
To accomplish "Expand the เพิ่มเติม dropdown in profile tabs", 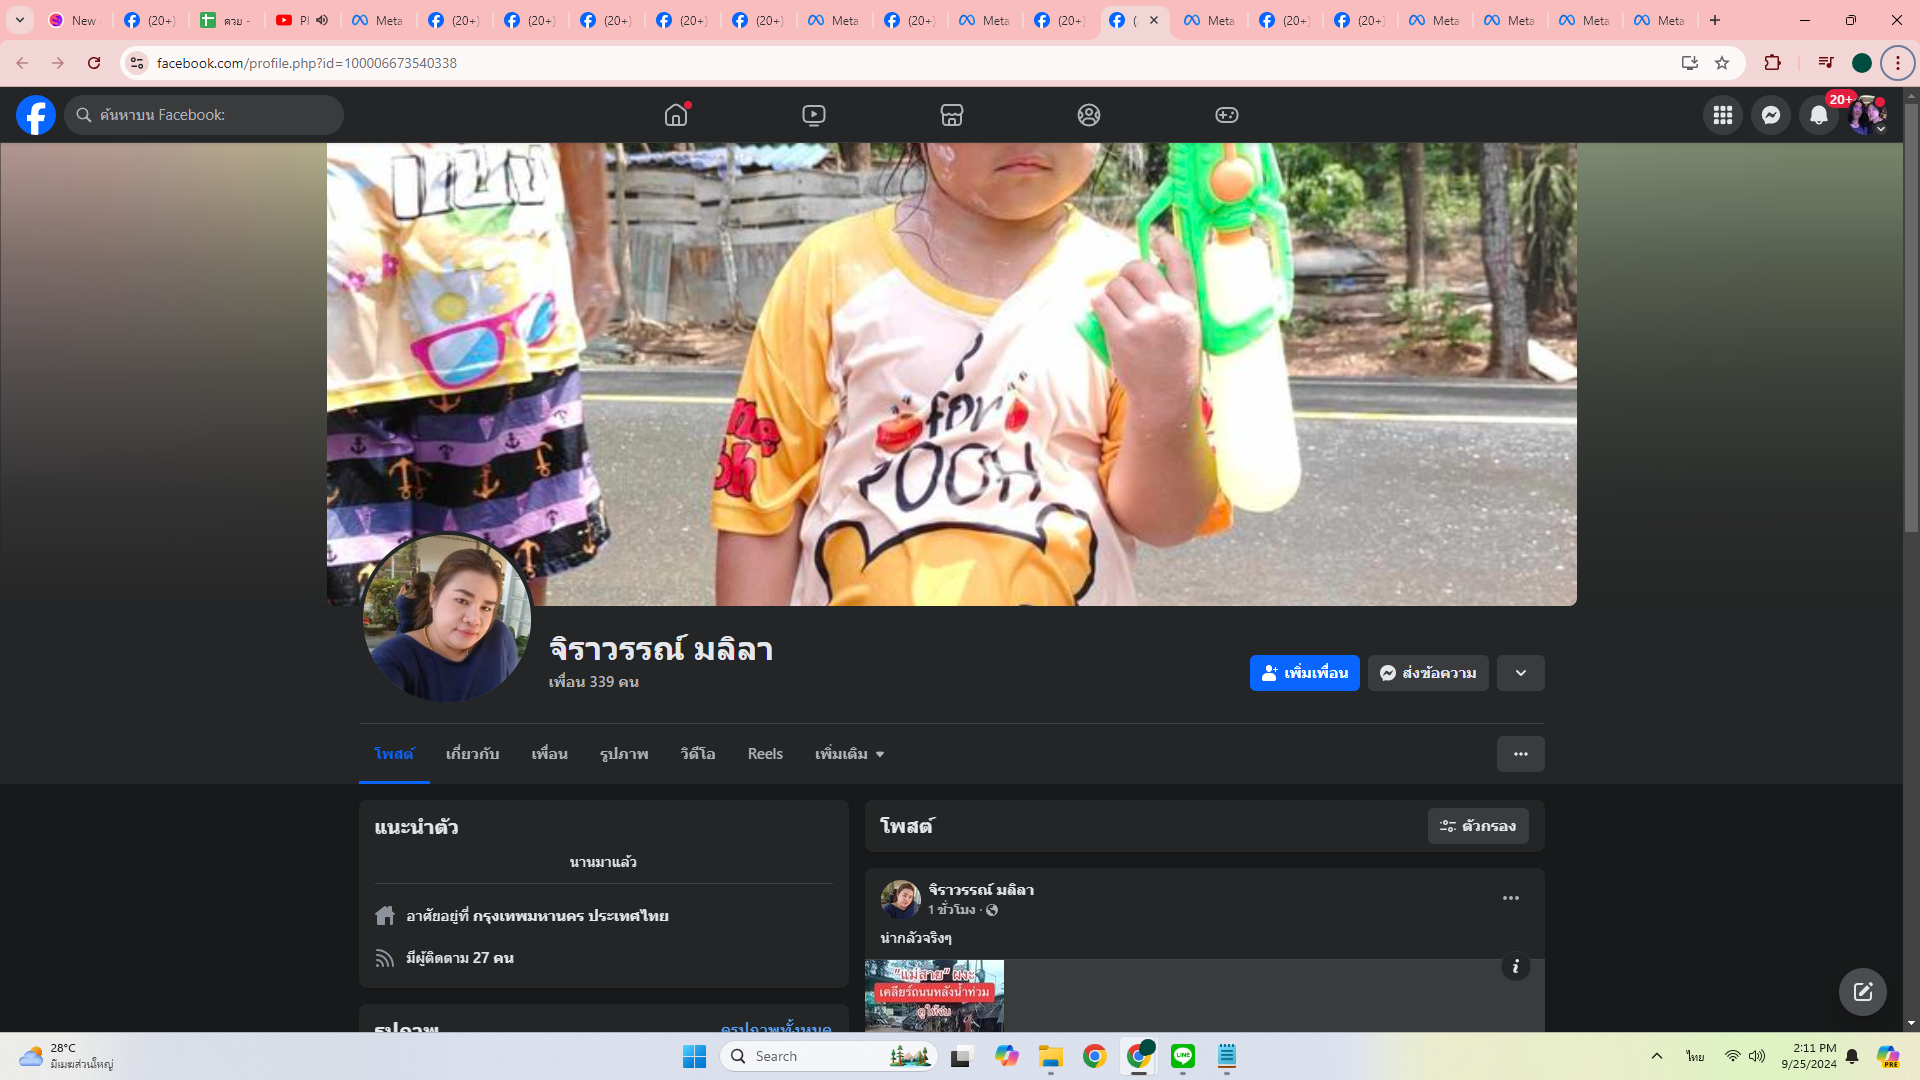I will (x=849, y=754).
